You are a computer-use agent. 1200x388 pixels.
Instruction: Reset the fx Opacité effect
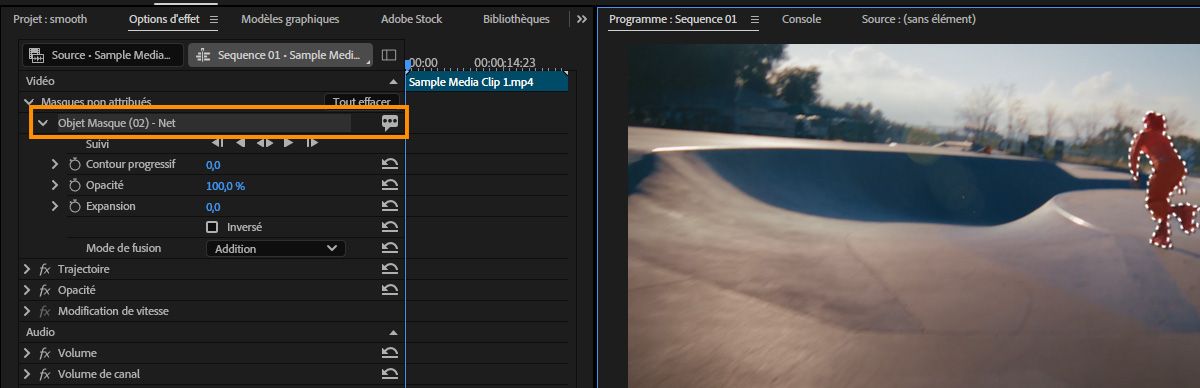tap(390, 290)
